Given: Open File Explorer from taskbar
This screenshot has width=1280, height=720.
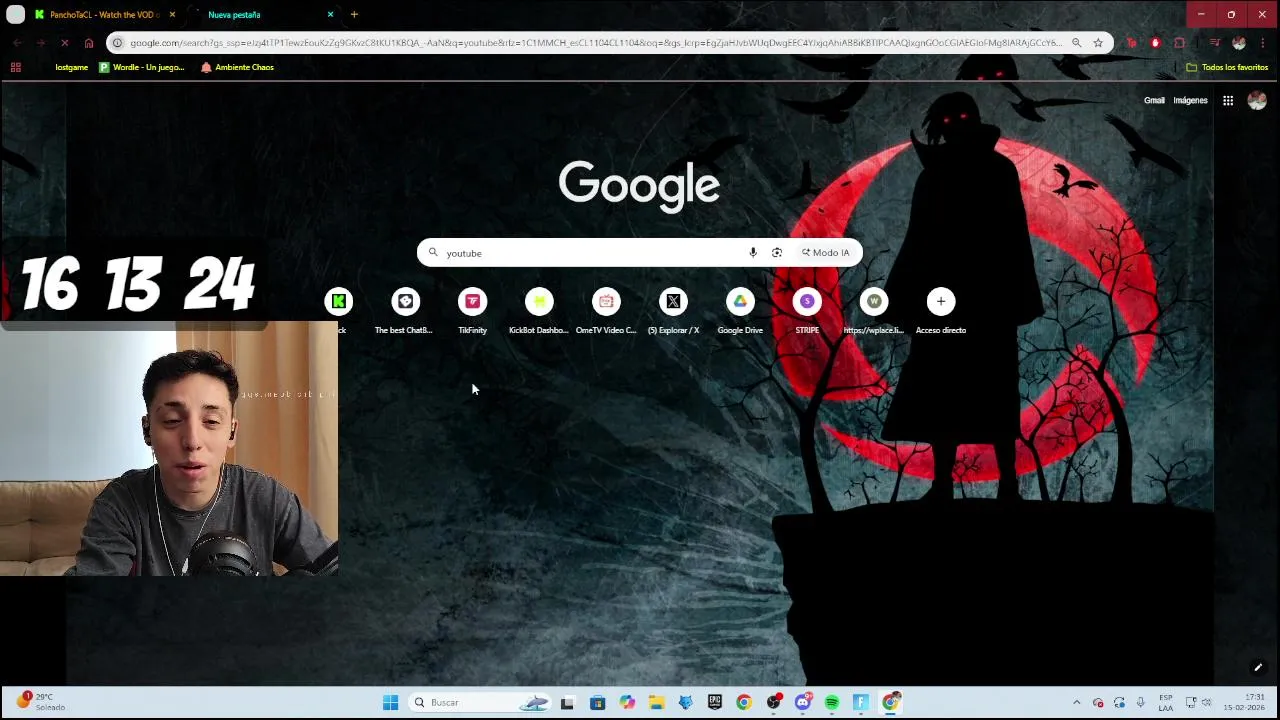Looking at the screenshot, I should (x=656, y=702).
